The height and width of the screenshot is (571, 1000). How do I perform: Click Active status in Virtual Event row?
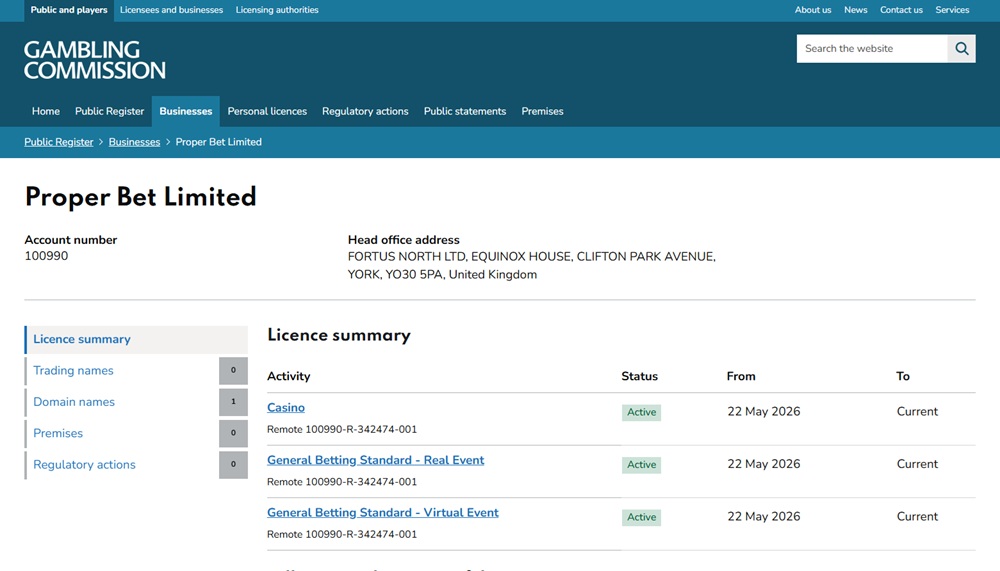pos(642,517)
